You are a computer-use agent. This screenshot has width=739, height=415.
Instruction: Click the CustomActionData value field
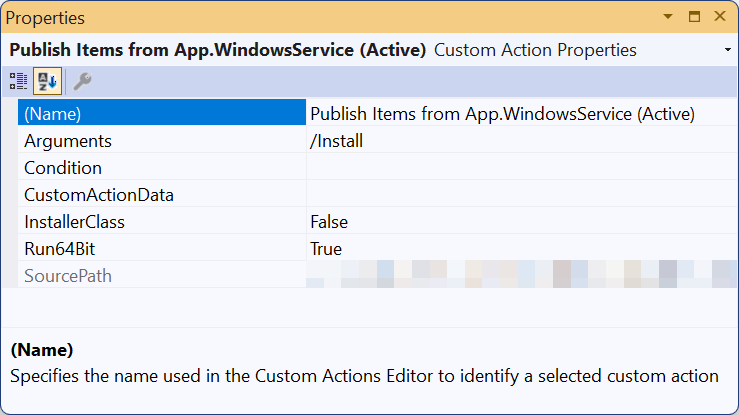click(520, 195)
